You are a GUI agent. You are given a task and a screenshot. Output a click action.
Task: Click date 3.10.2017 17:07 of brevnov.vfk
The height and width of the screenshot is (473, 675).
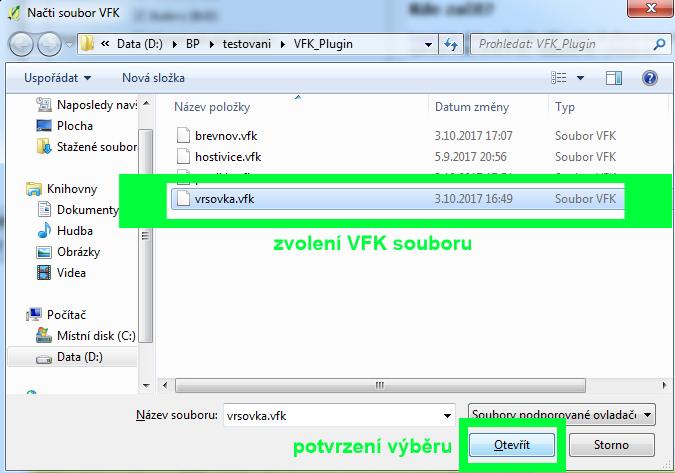(473, 136)
